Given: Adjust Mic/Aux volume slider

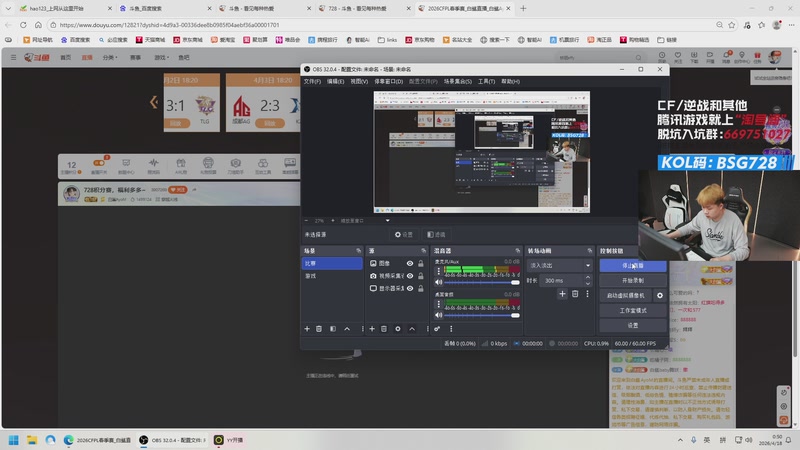Looking at the screenshot, I should point(482,282).
